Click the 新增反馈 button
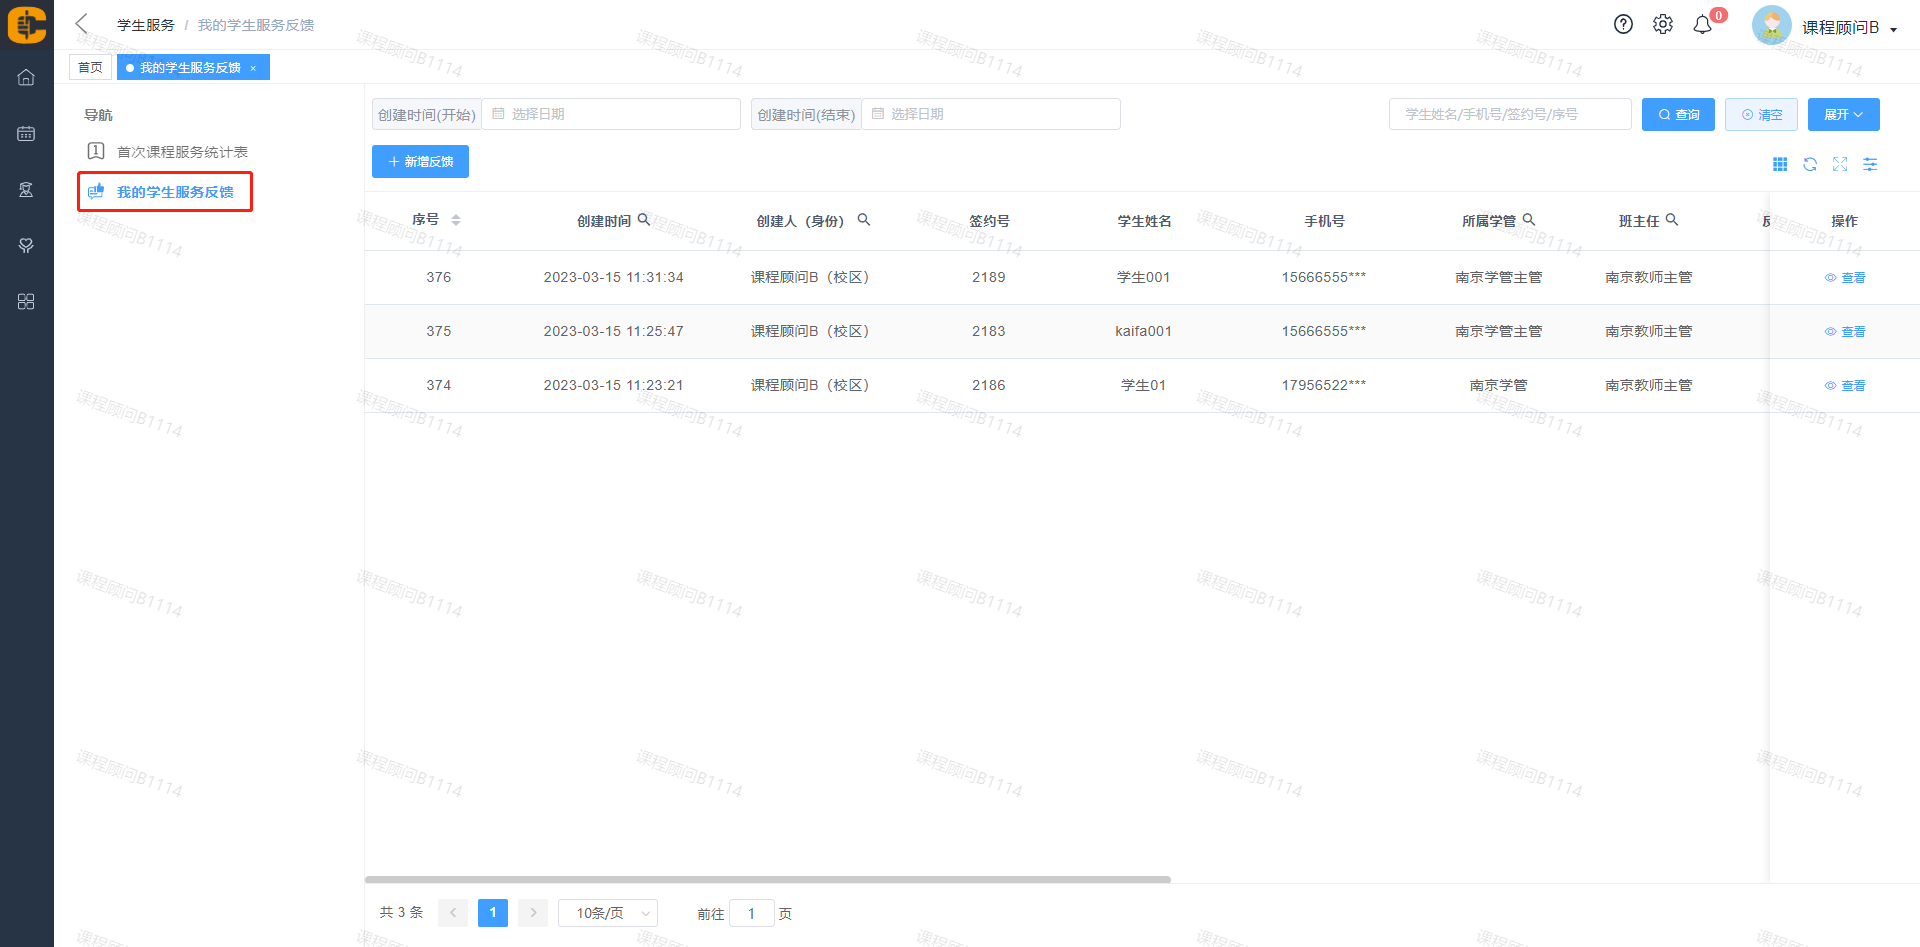Screen dimensions: 1920x947 tap(420, 162)
